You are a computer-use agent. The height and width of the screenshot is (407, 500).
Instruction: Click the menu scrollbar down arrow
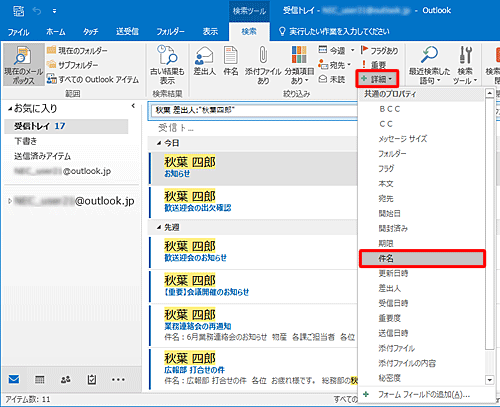click(489, 380)
